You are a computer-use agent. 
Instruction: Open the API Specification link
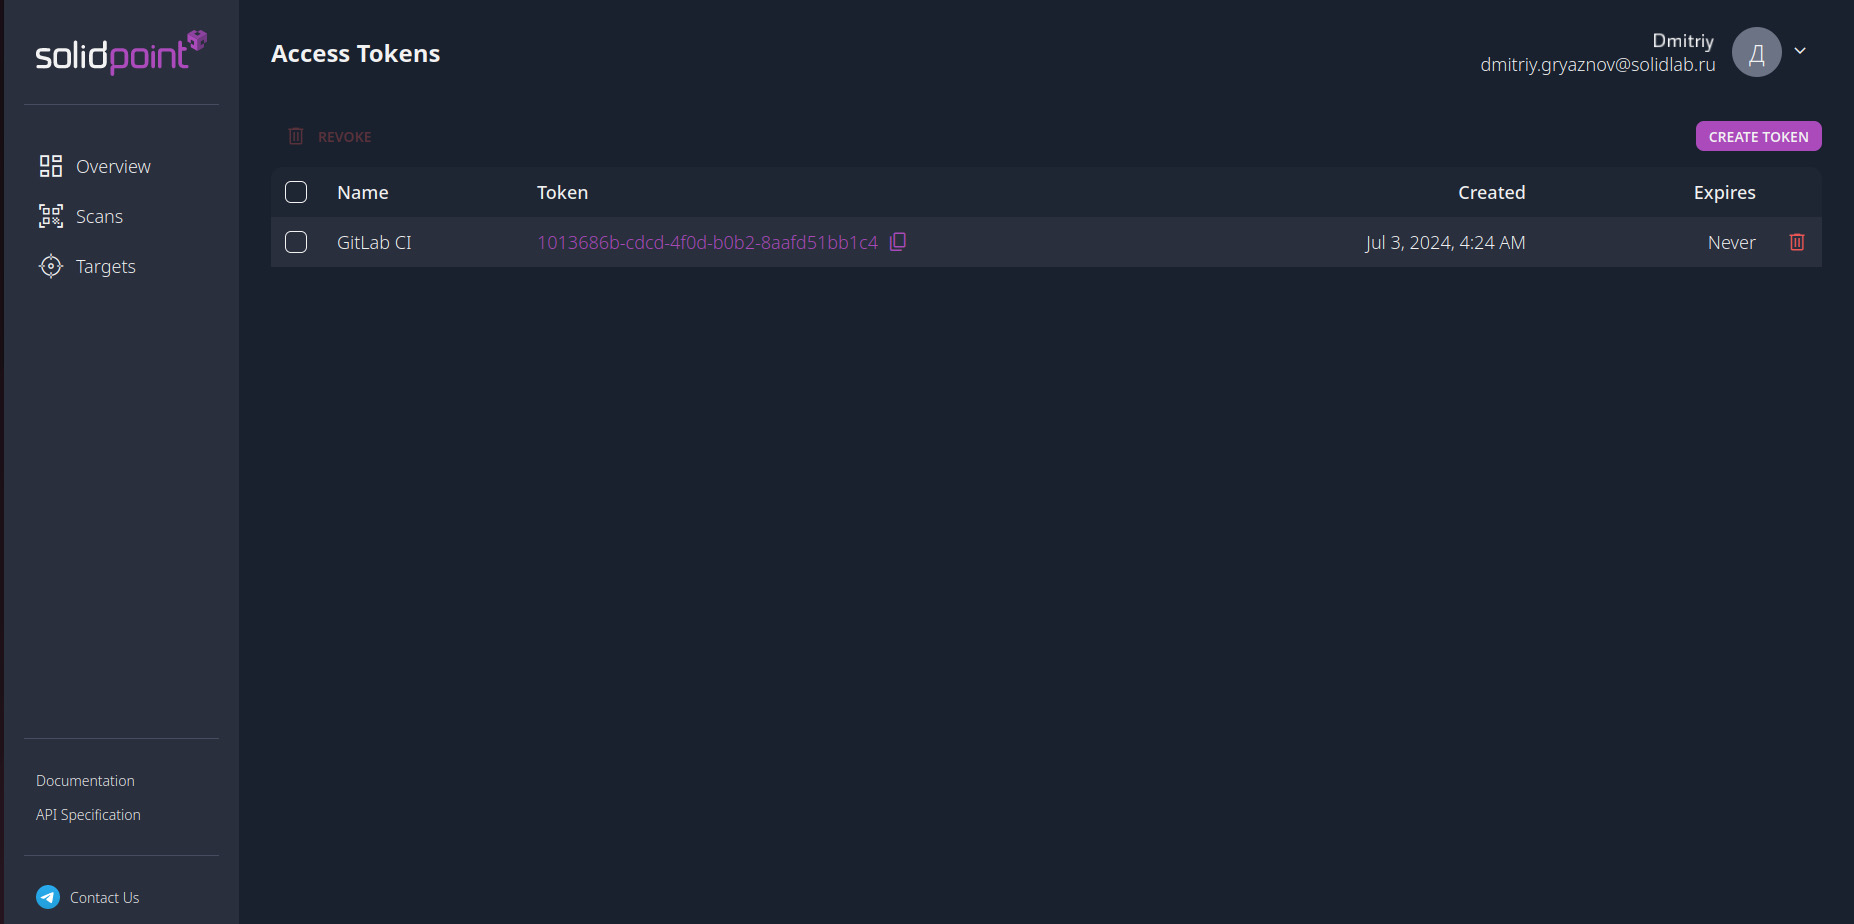coord(87,814)
